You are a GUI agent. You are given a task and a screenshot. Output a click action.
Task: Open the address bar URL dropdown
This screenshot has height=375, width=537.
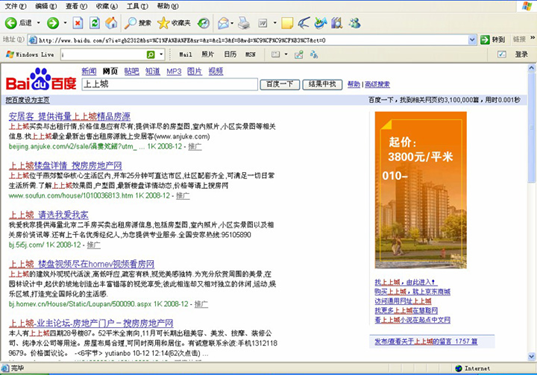472,40
